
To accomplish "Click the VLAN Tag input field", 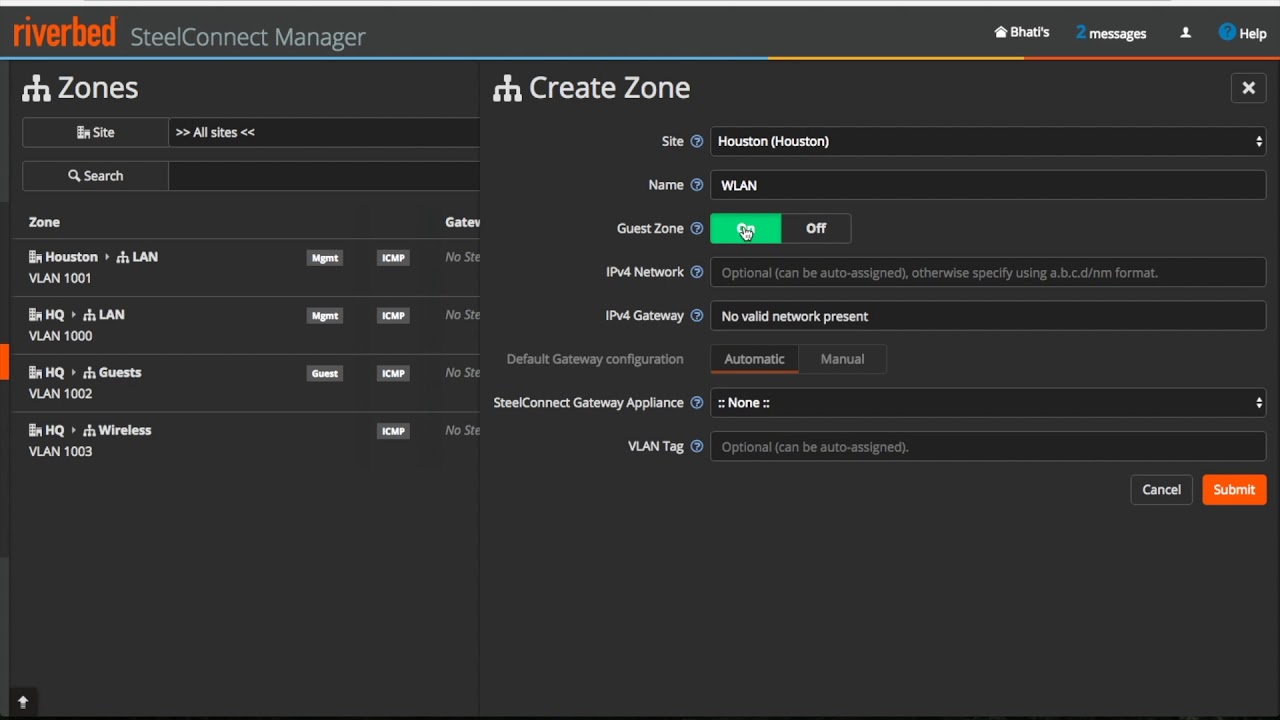I will [x=988, y=447].
